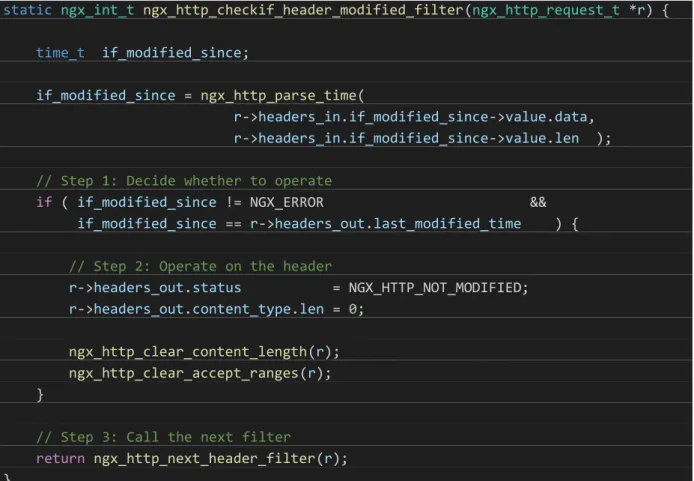694x481 pixels.
Task: Click the 'if' keyword of the condition
Action: 44,203
